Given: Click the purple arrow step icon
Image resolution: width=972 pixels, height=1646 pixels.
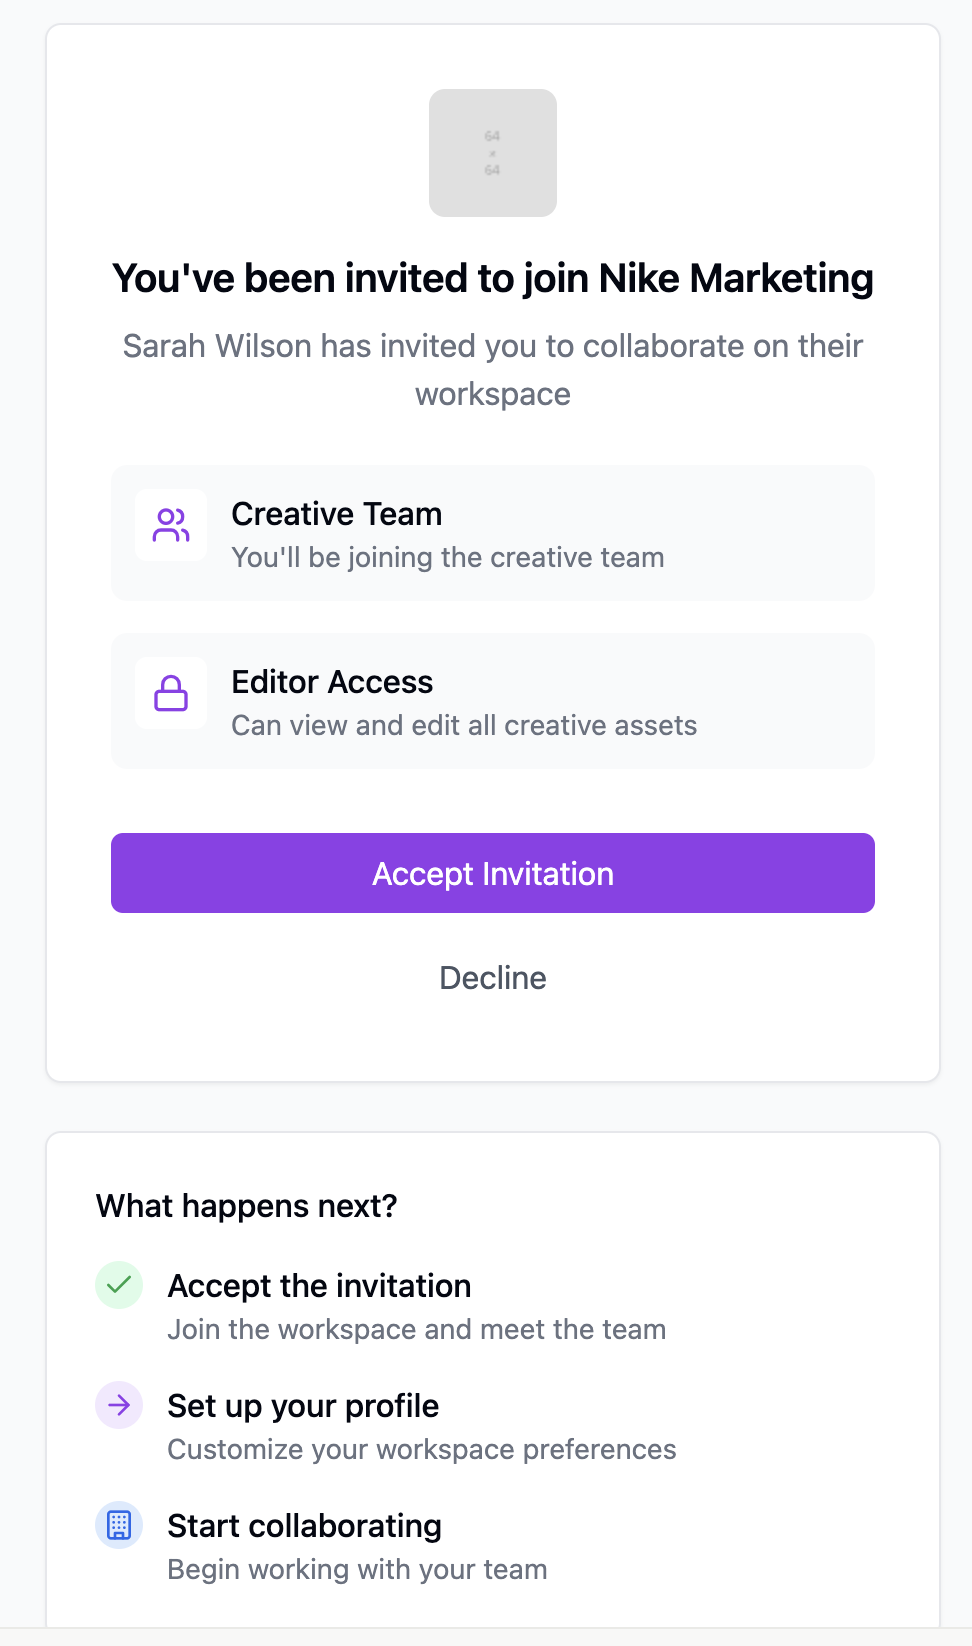Looking at the screenshot, I should pyautogui.click(x=119, y=1405).
